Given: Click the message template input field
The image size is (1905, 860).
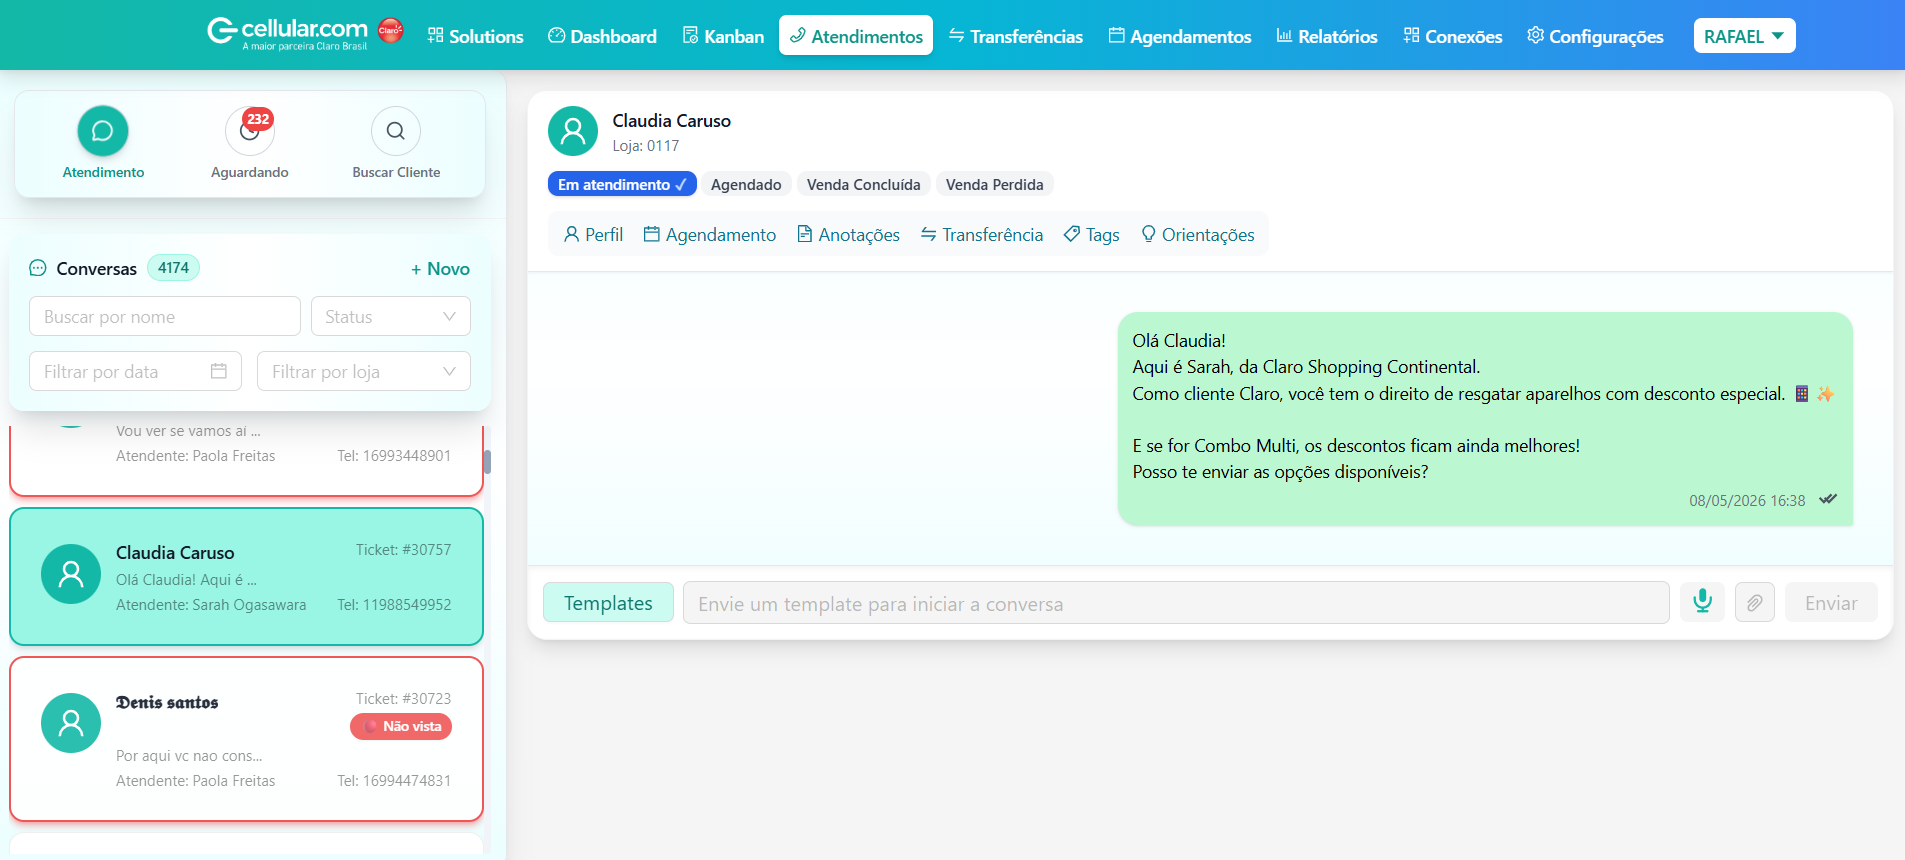Looking at the screenshot, I should pos(1176,603).
